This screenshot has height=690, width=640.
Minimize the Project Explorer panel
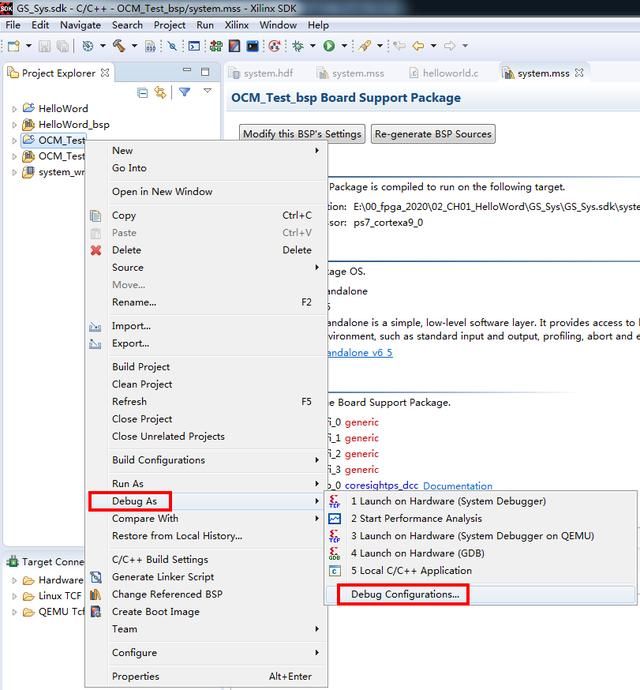click(x=187, y=70)
